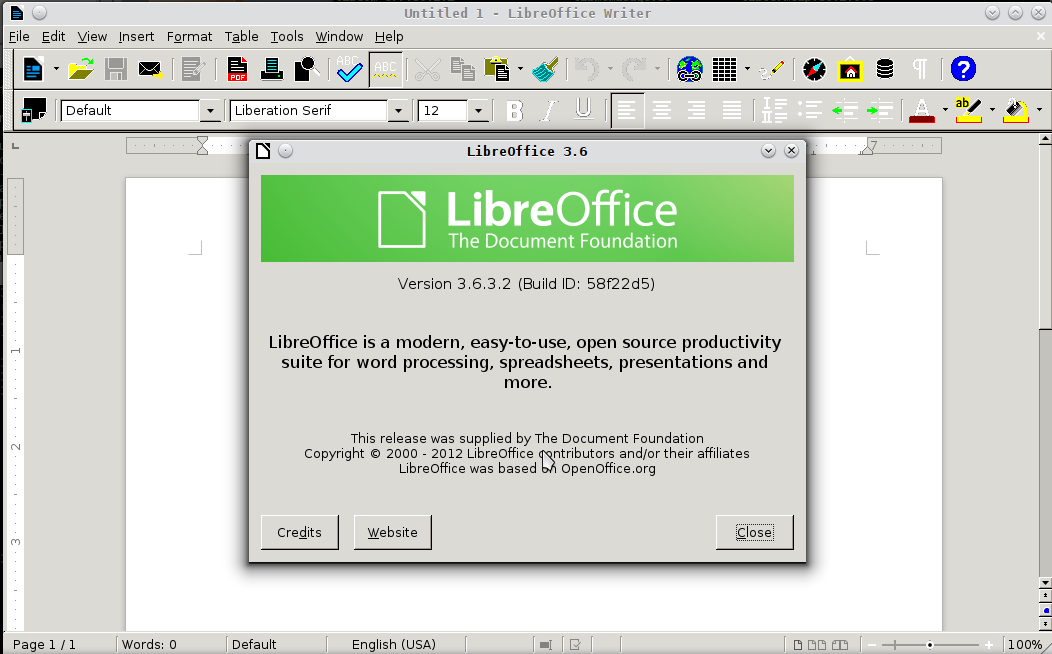The height and width of the screenshot is (654, 1052).
Task: Open the paragraph style dropdown showing Default
Action: [x=209, y=110]
